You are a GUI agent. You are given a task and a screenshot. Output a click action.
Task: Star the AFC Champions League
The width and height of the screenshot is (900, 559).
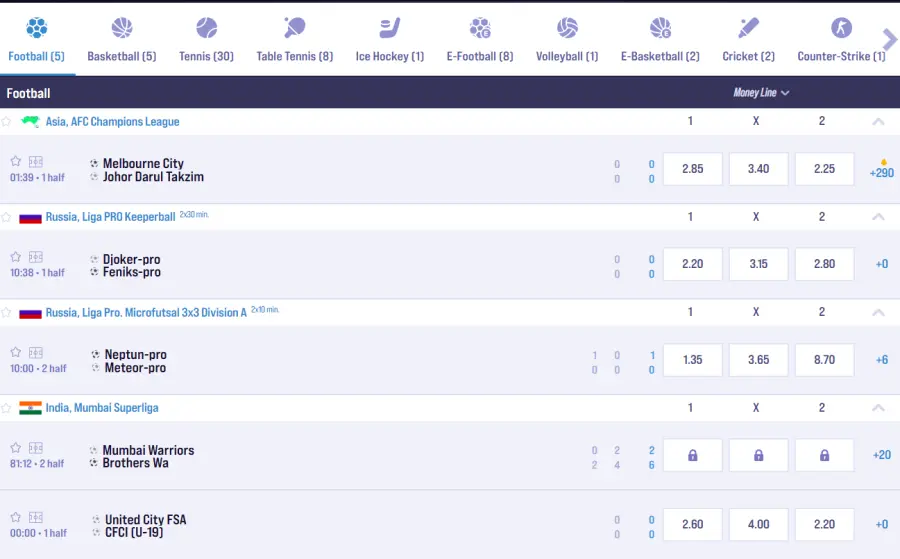[6, 122]
